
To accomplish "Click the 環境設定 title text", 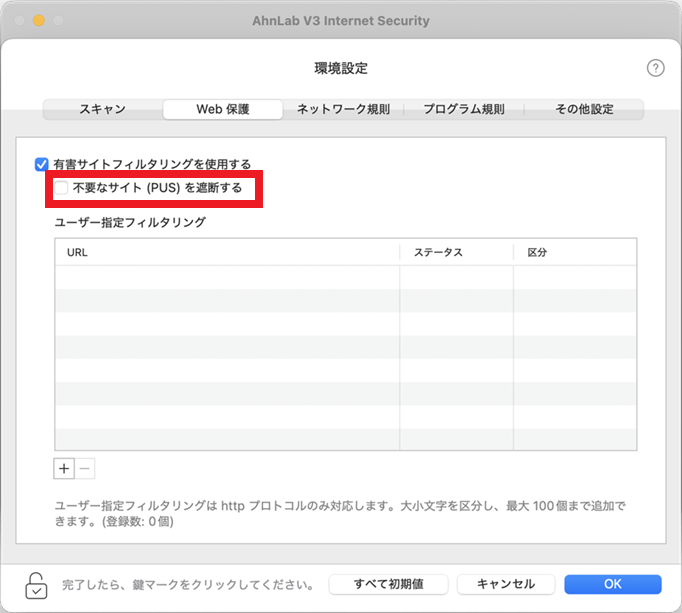I will tap(341, 68).
